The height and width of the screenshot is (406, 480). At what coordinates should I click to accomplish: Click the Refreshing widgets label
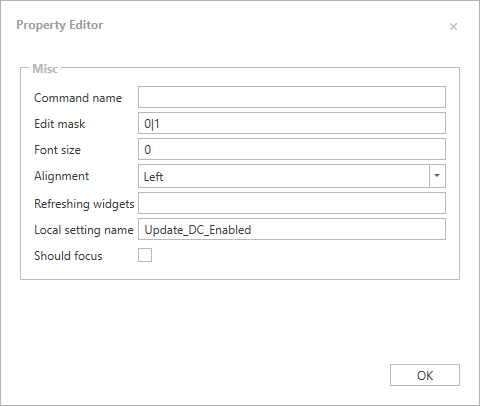tap(84, 204)
